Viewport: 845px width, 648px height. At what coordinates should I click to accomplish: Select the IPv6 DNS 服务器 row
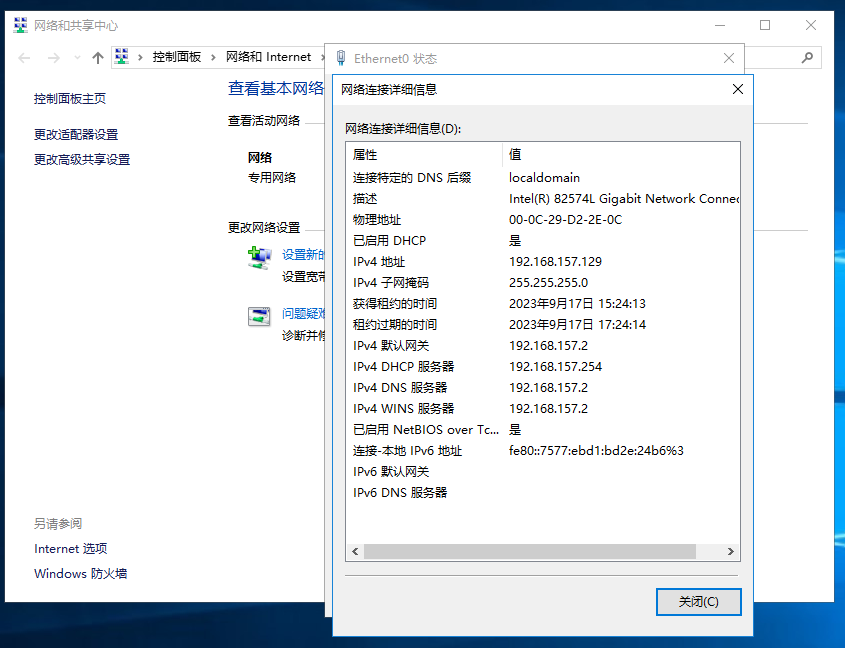[x=543, y=493]
